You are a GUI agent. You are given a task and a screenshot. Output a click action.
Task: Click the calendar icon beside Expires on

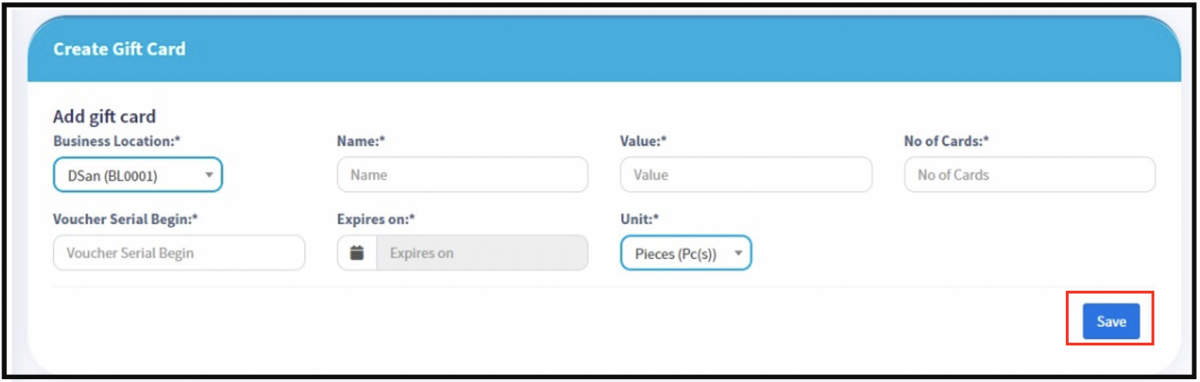pos(357,253)
